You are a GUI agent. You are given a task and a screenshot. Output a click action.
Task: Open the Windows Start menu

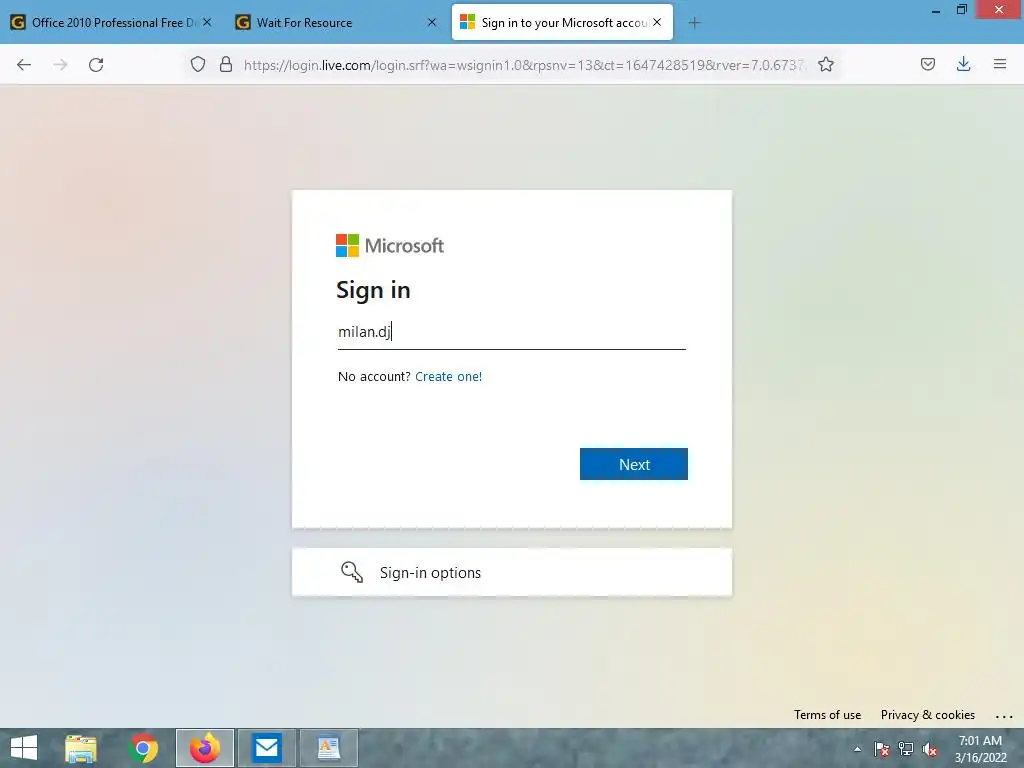coord(24,748)
